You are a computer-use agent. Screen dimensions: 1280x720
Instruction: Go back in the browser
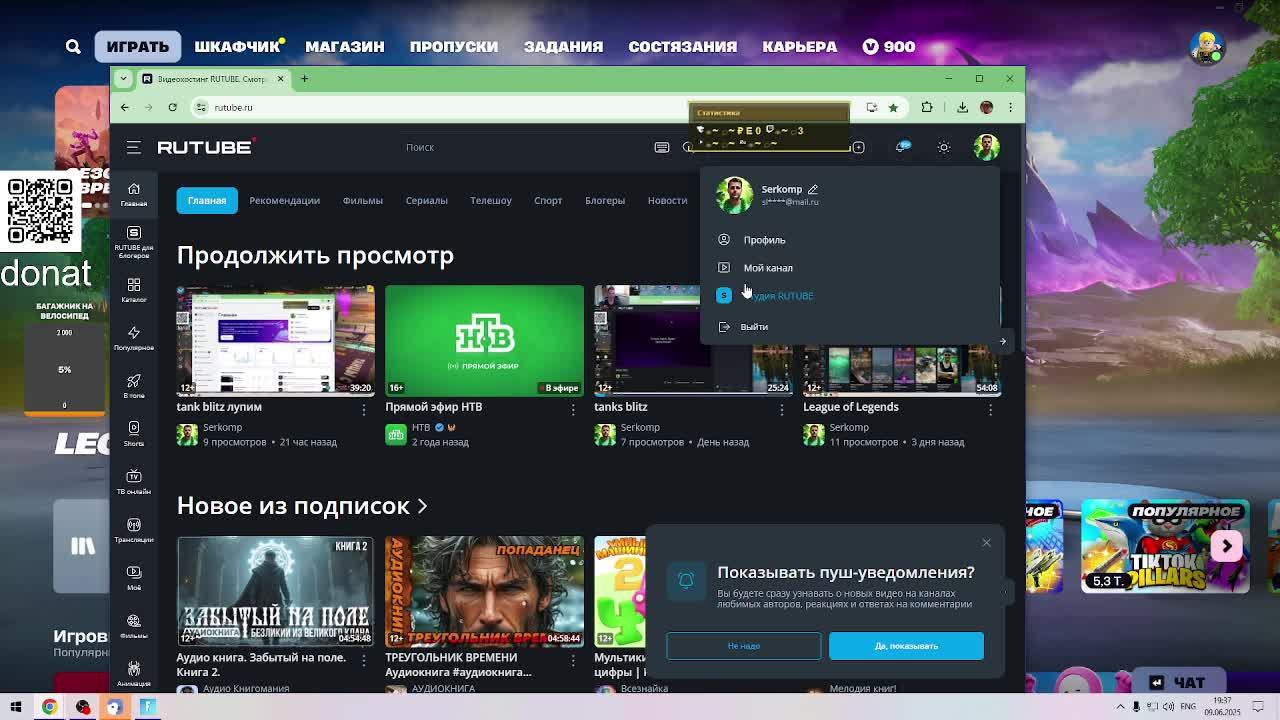coord(124,107)
